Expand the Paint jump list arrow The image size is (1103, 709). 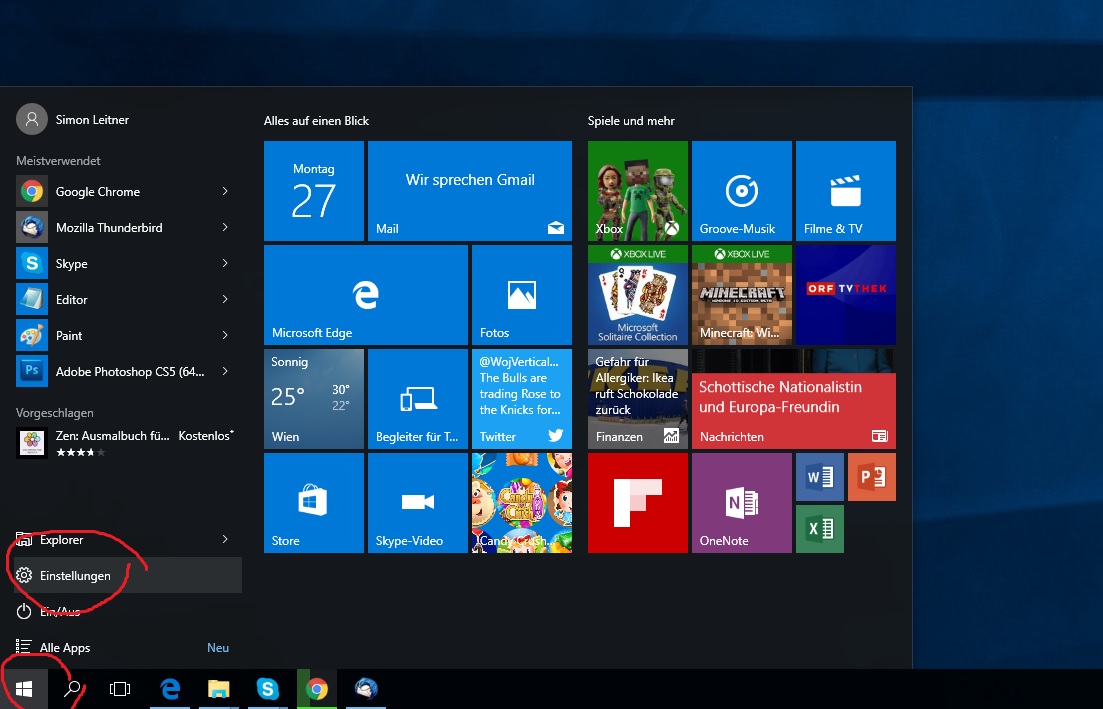(x=225, y=335)
